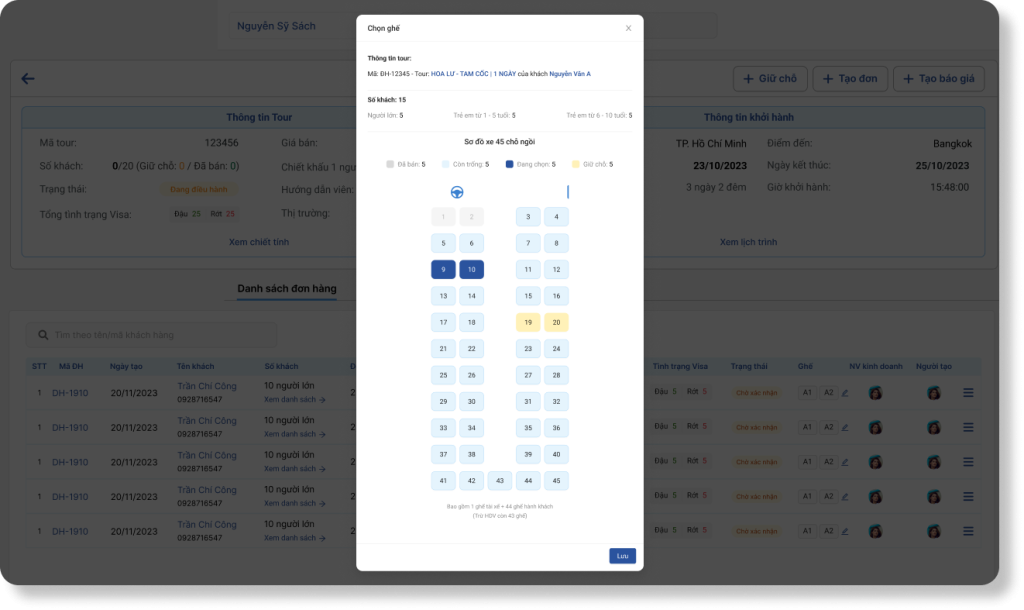
Task: Open the second row's hamburger menu icon
Action: point(968,427)
